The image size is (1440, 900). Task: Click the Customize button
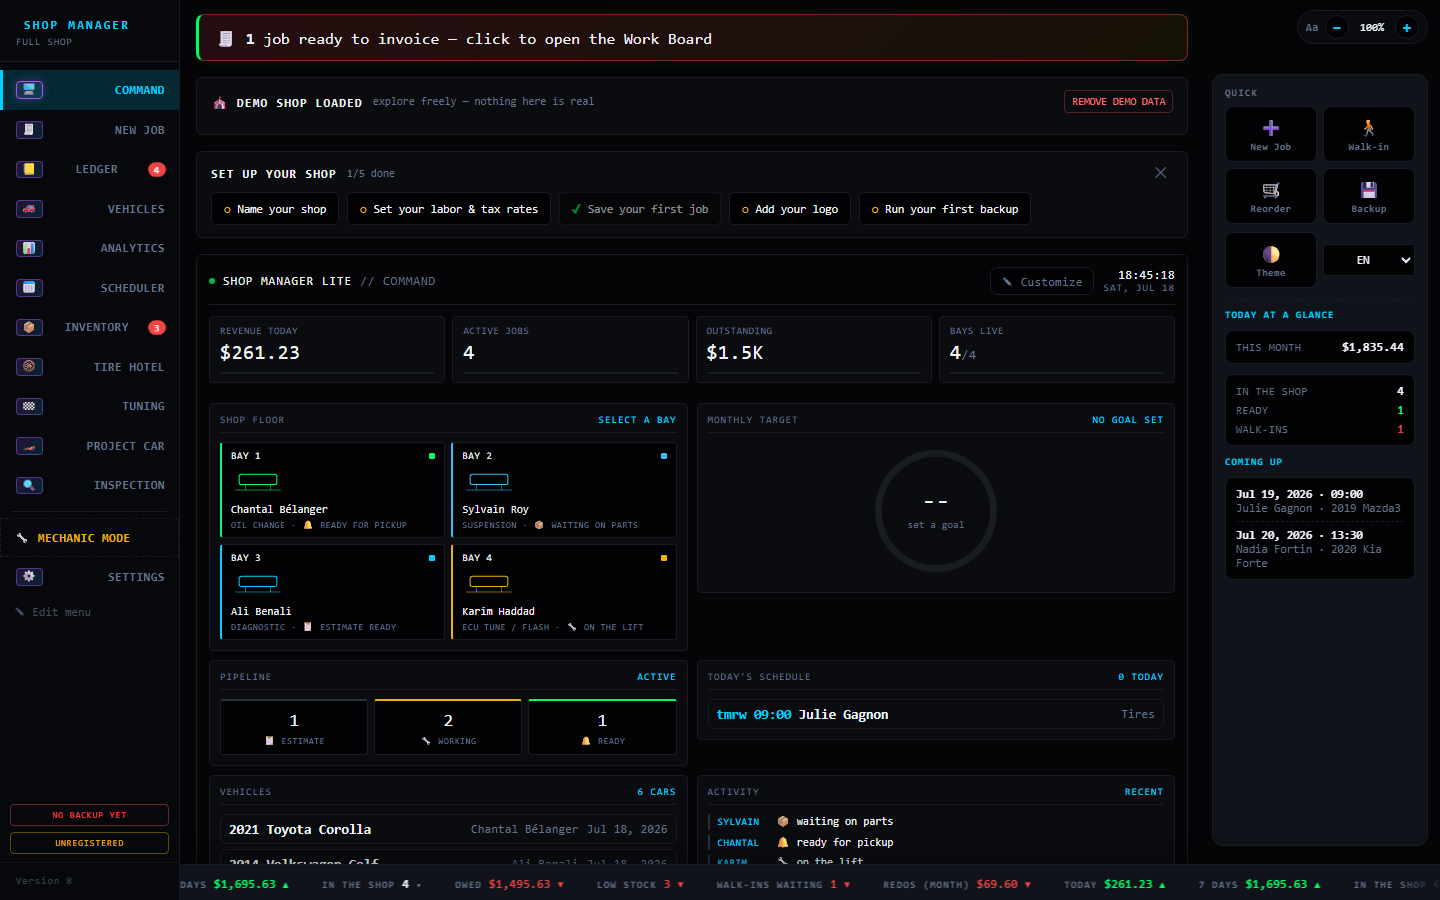coord(1042,282)
